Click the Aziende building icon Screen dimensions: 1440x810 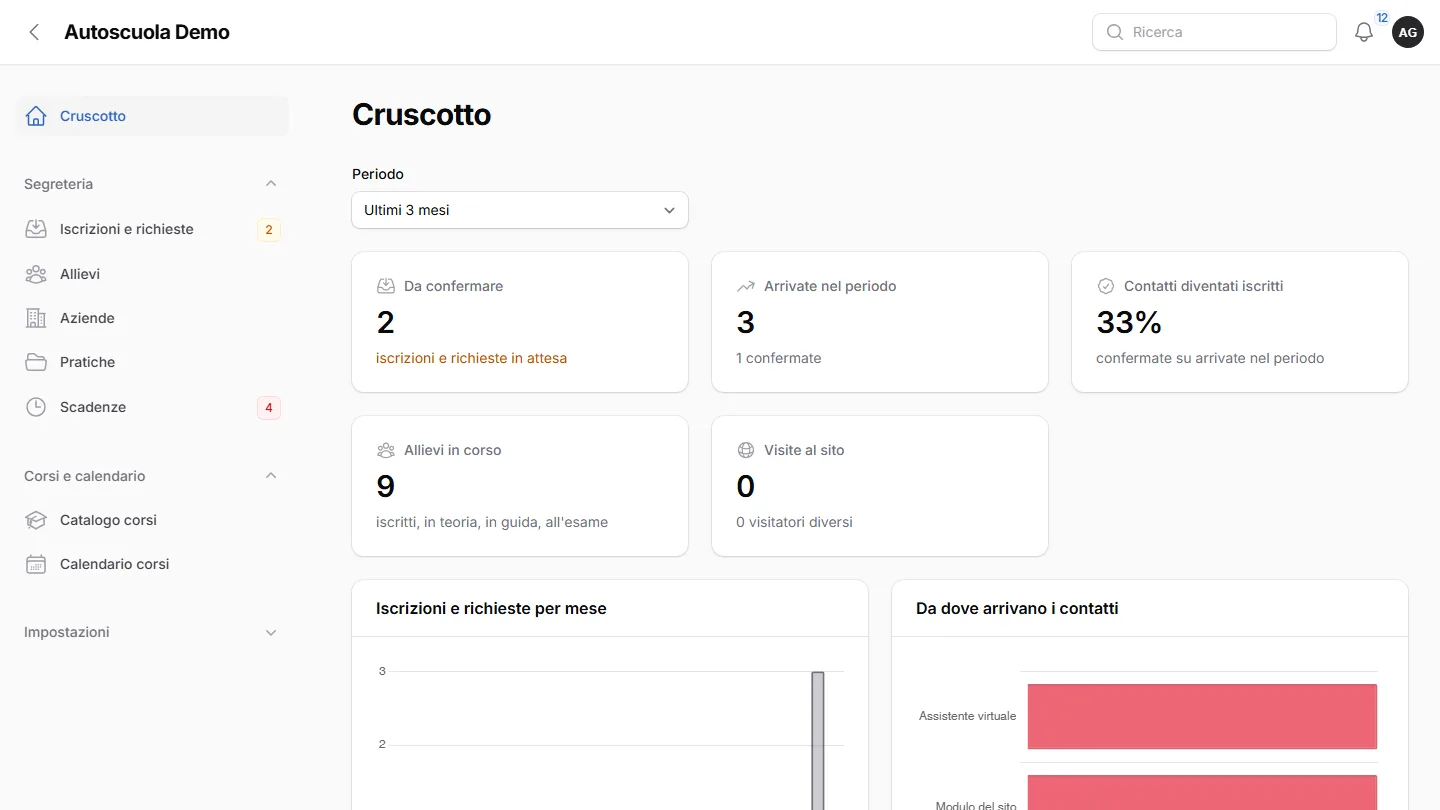(x=36, y=318)
